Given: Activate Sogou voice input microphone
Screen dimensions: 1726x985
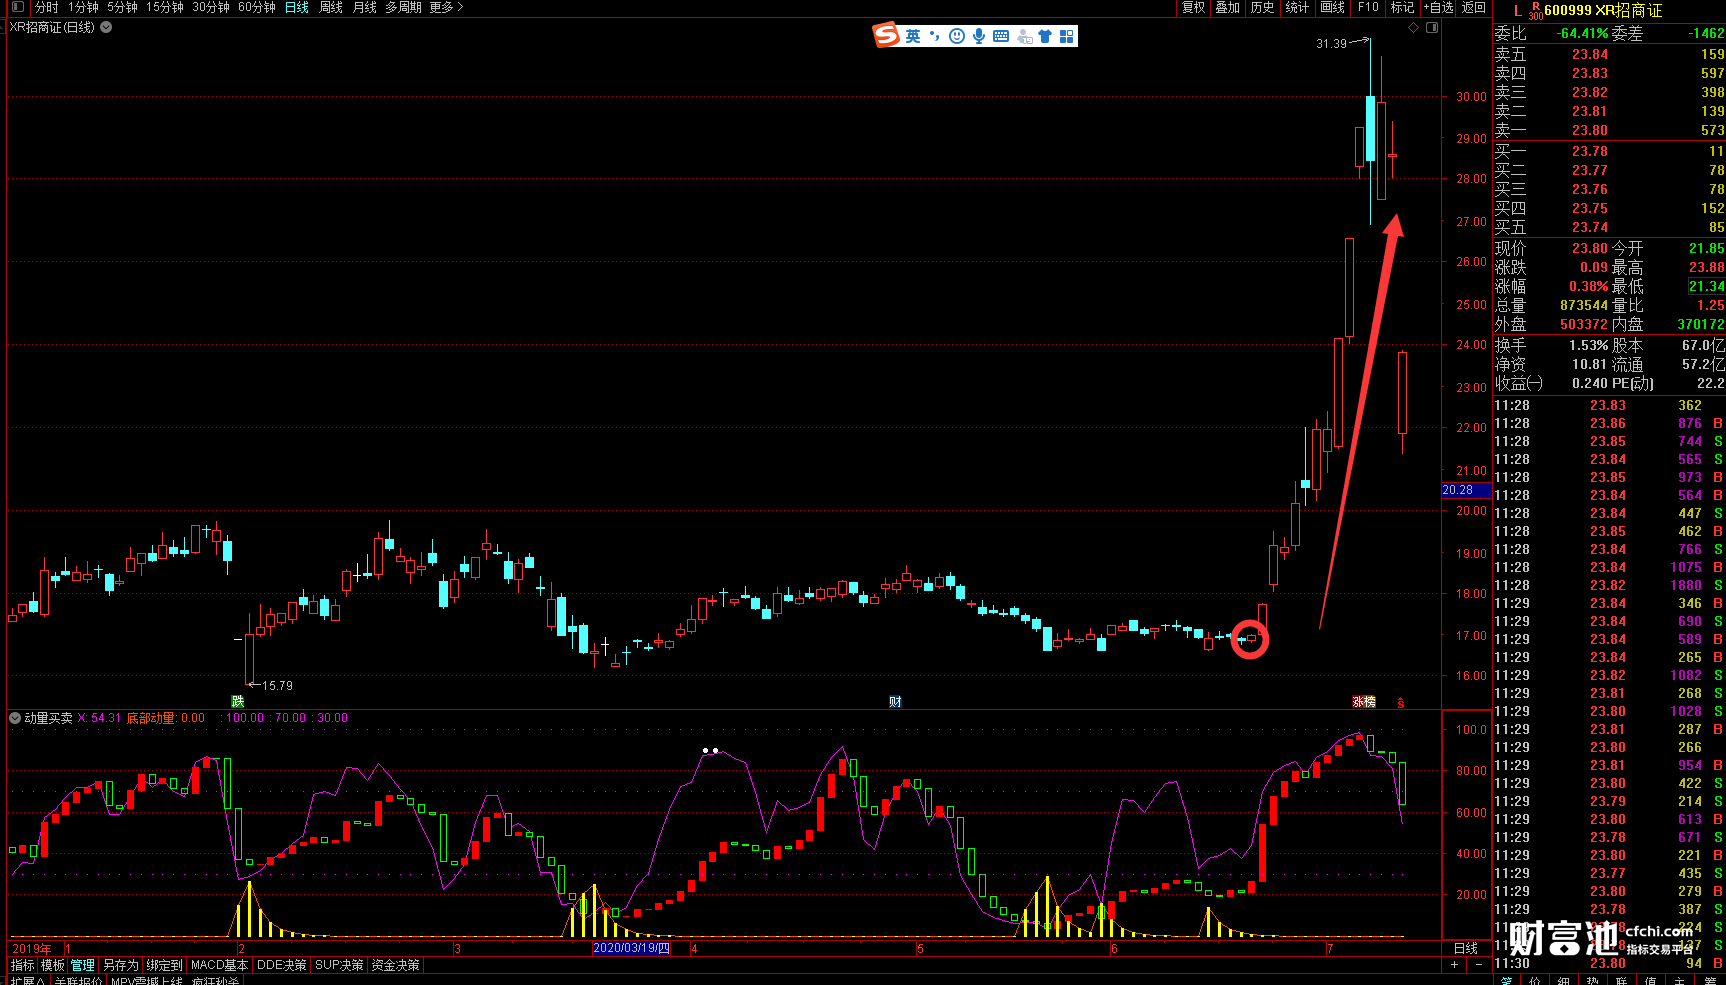Looking at the screenshot, I should tap(979, 36).
